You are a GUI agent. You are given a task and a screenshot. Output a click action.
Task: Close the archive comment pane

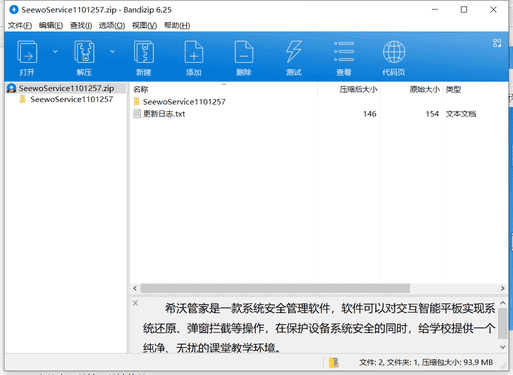135,303
